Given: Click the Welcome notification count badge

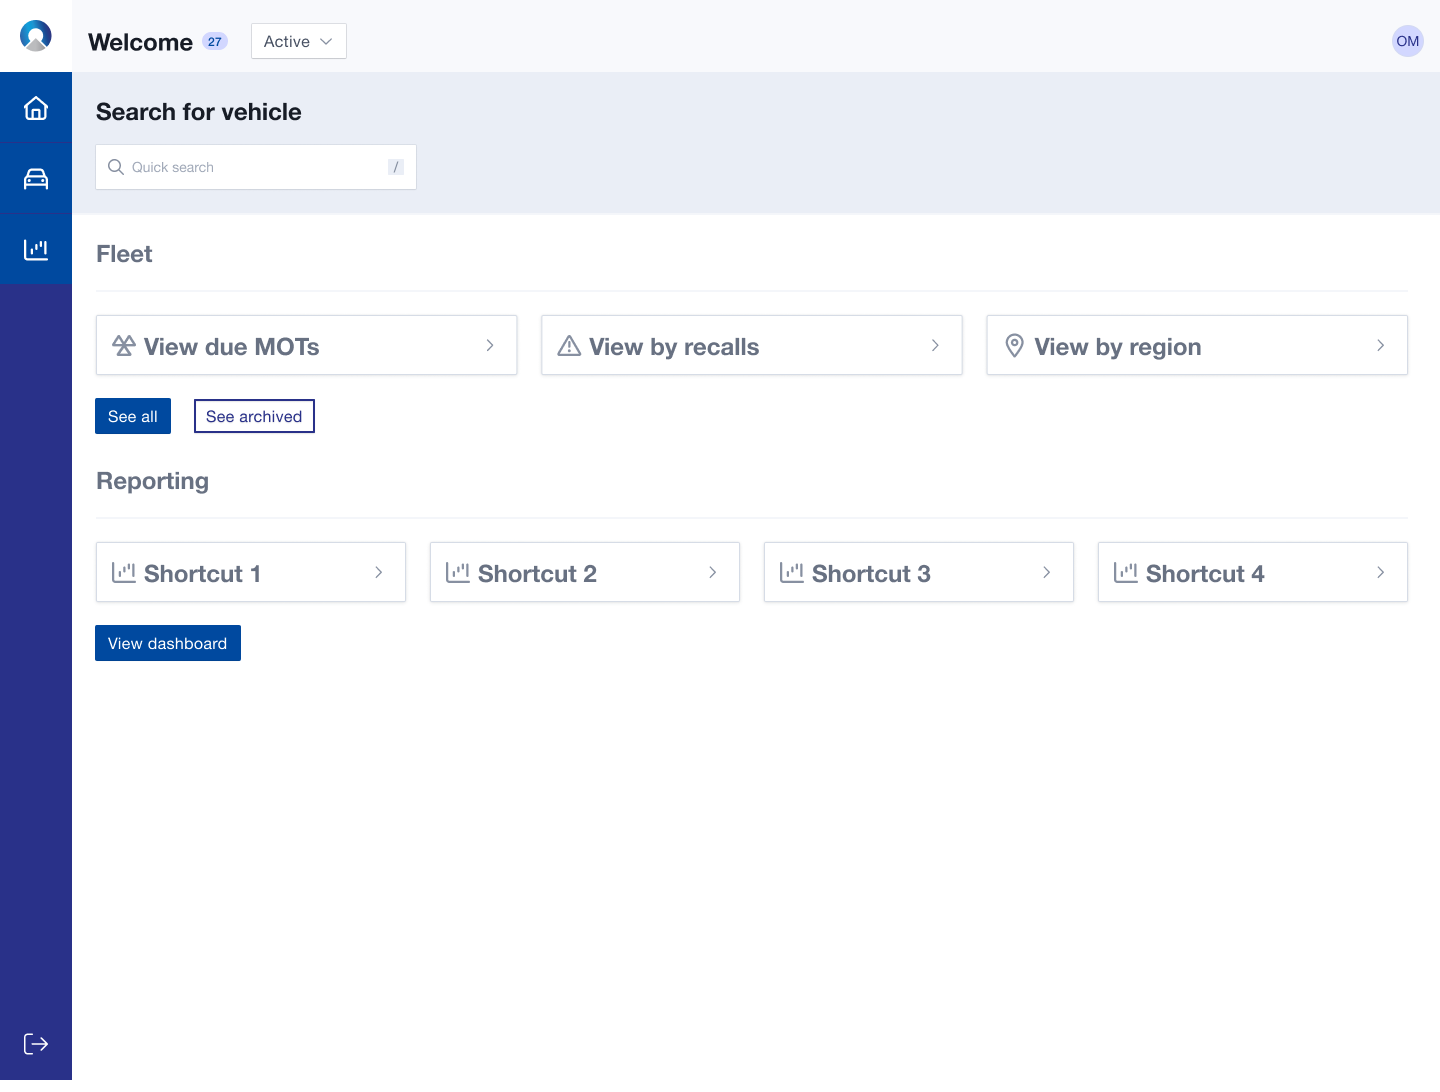Looking at the screenshot, I should (x=214, y=41).
